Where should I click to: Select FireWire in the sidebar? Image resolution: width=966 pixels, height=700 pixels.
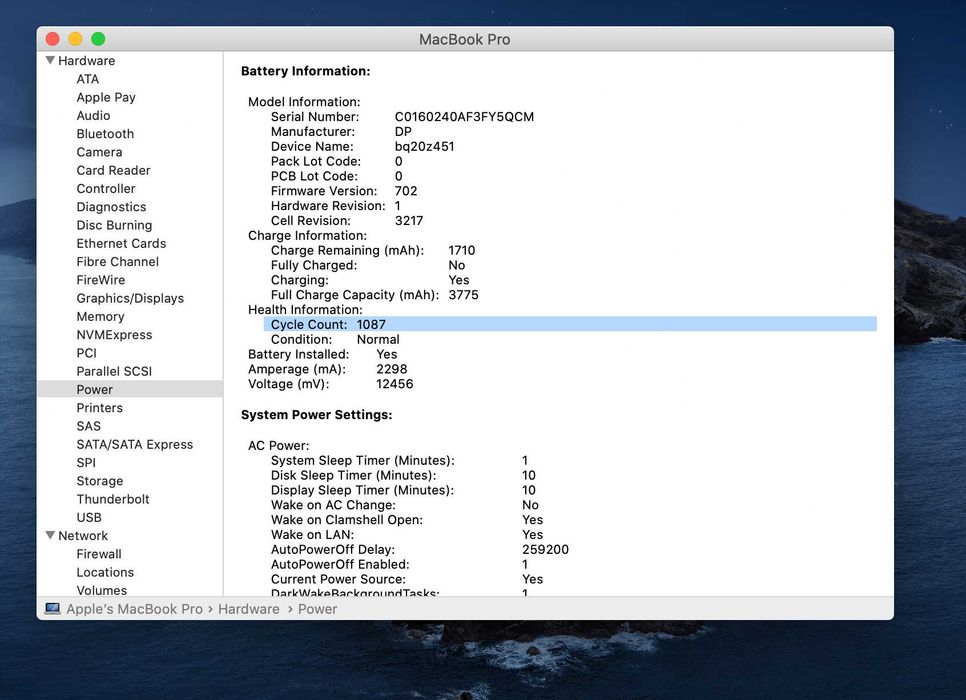[x=100, y=280]
